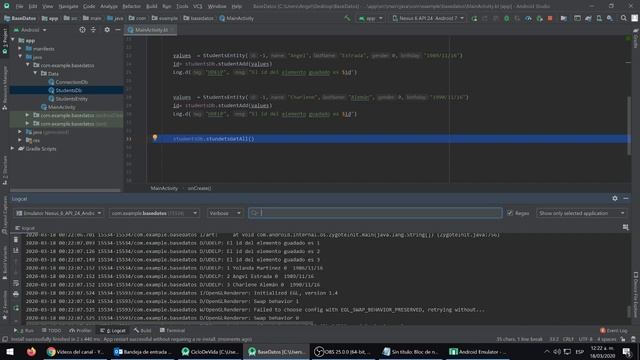640x360 pixels.
Task: Open Search Everywhere magnifier icon
Action: (623, 18)
